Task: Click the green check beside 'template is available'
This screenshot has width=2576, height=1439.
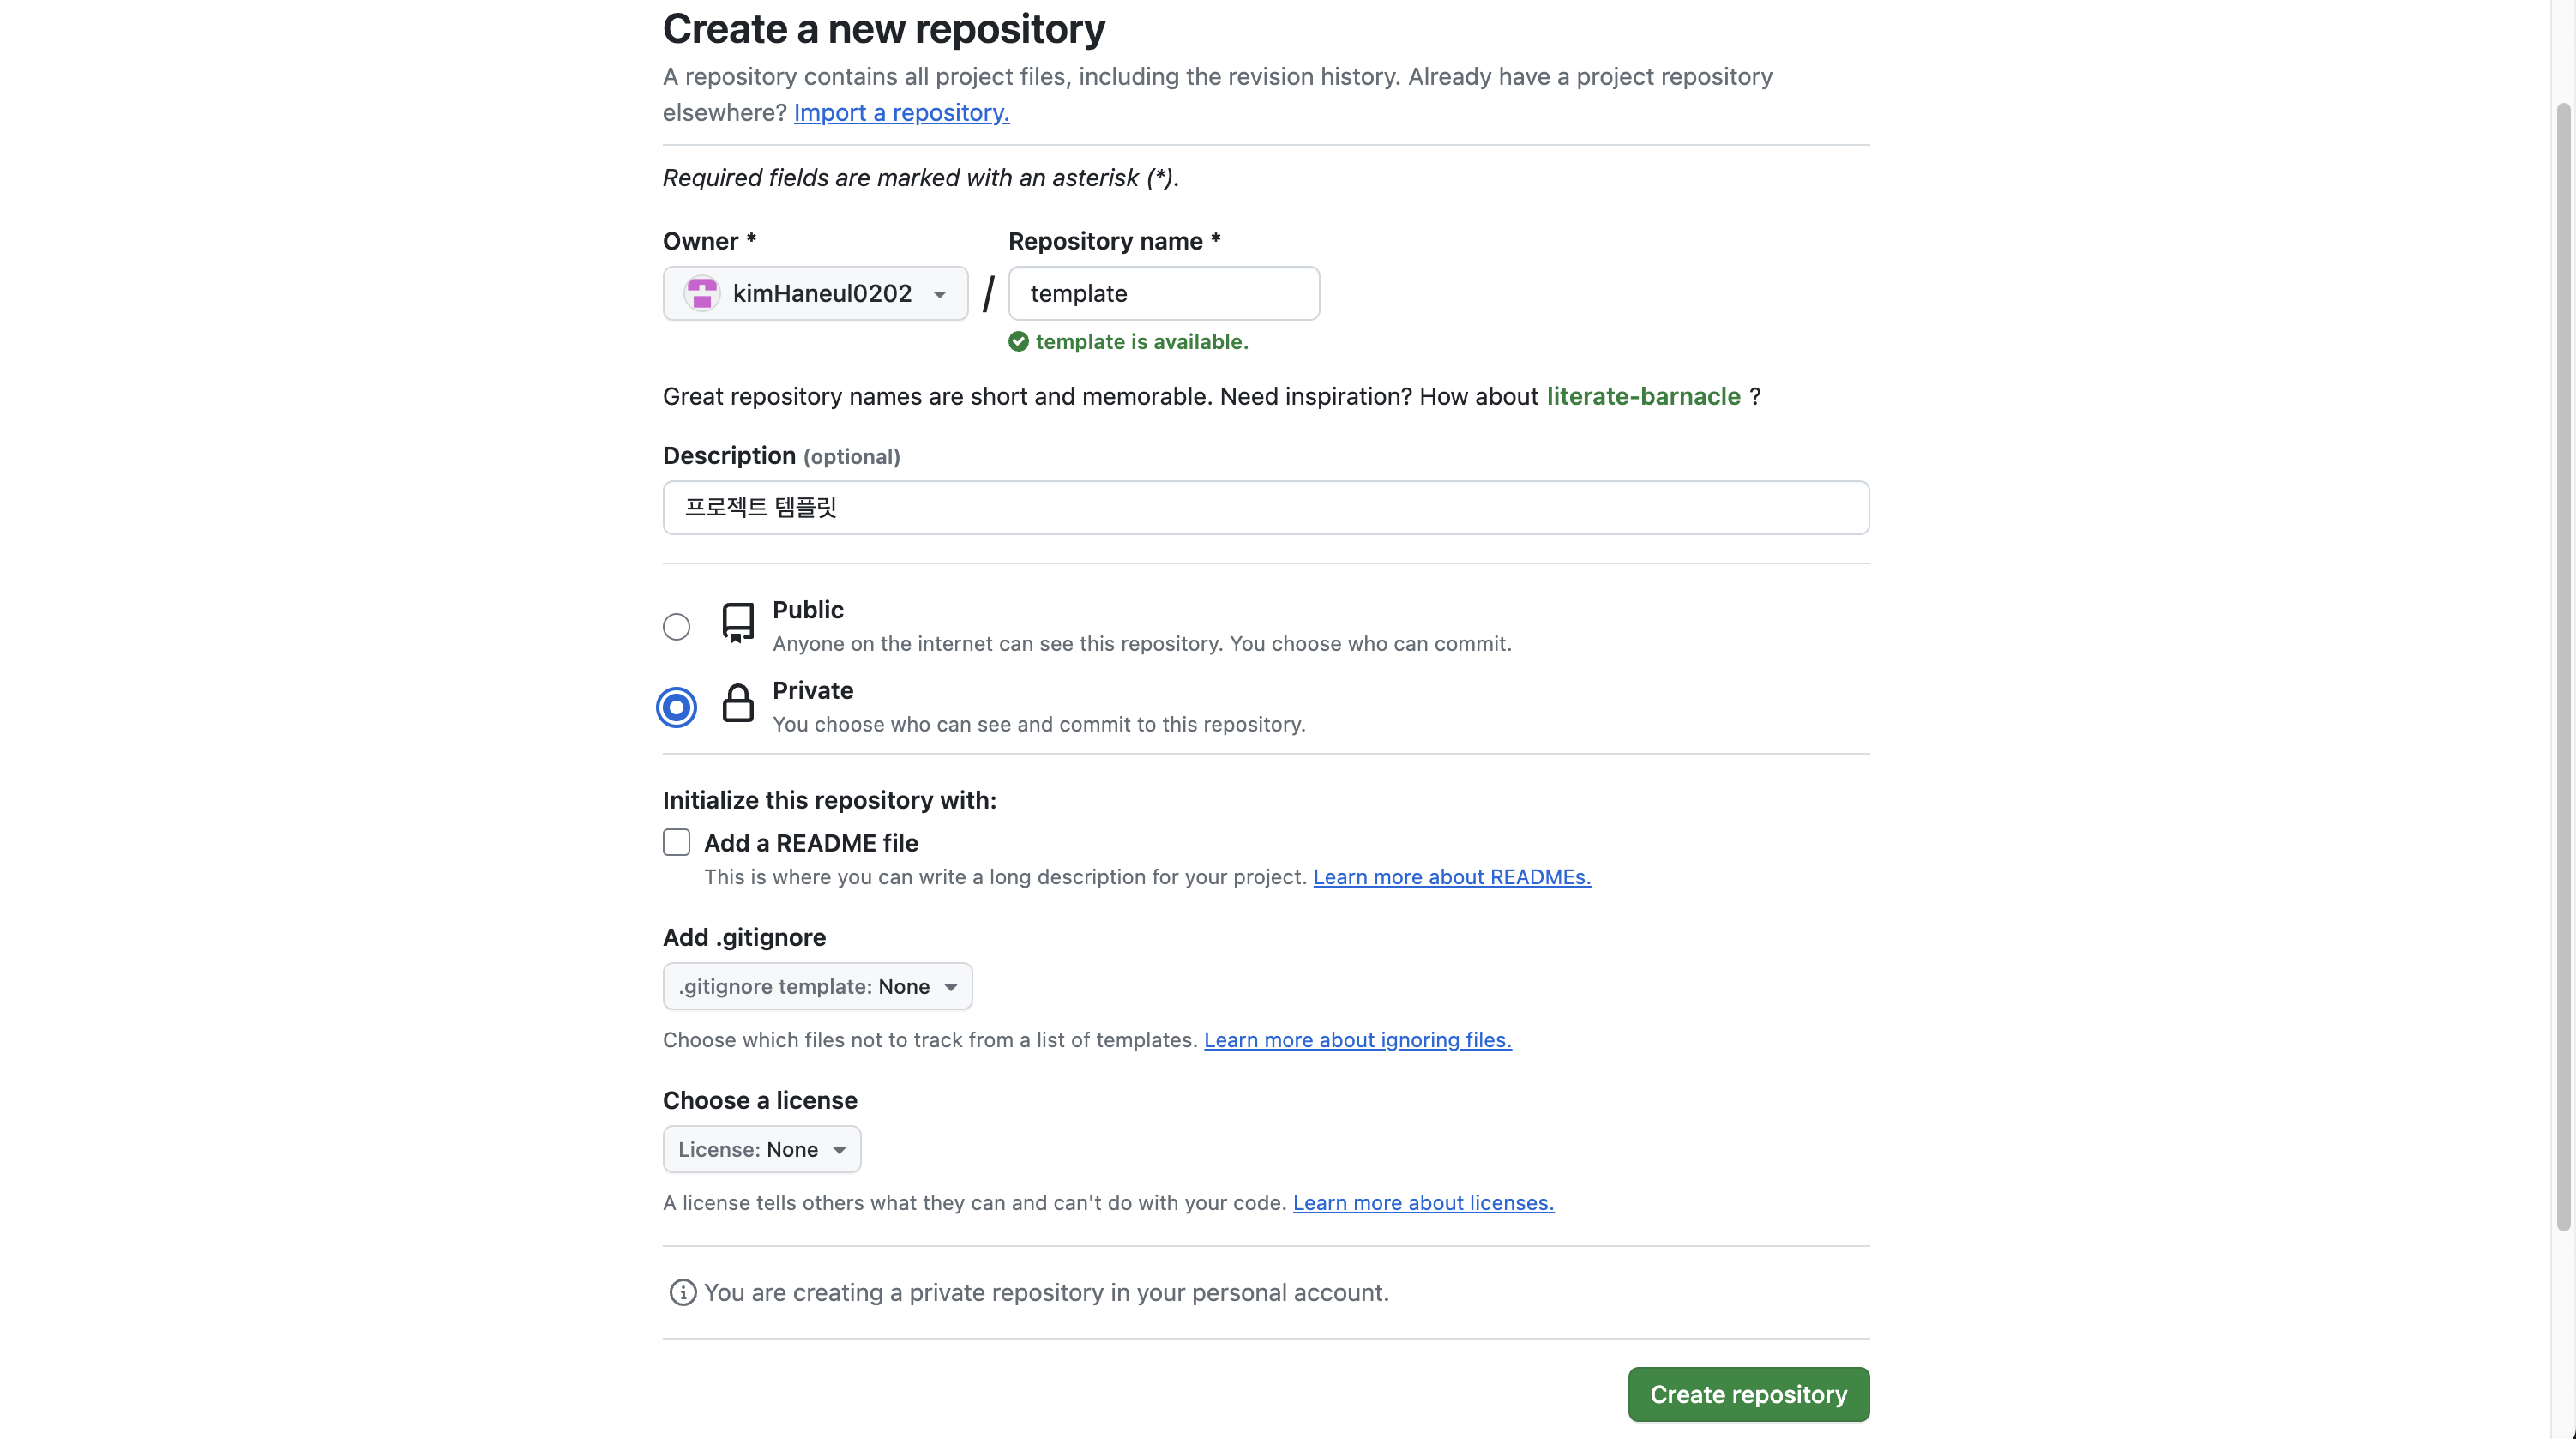Action: point(1017,341)
